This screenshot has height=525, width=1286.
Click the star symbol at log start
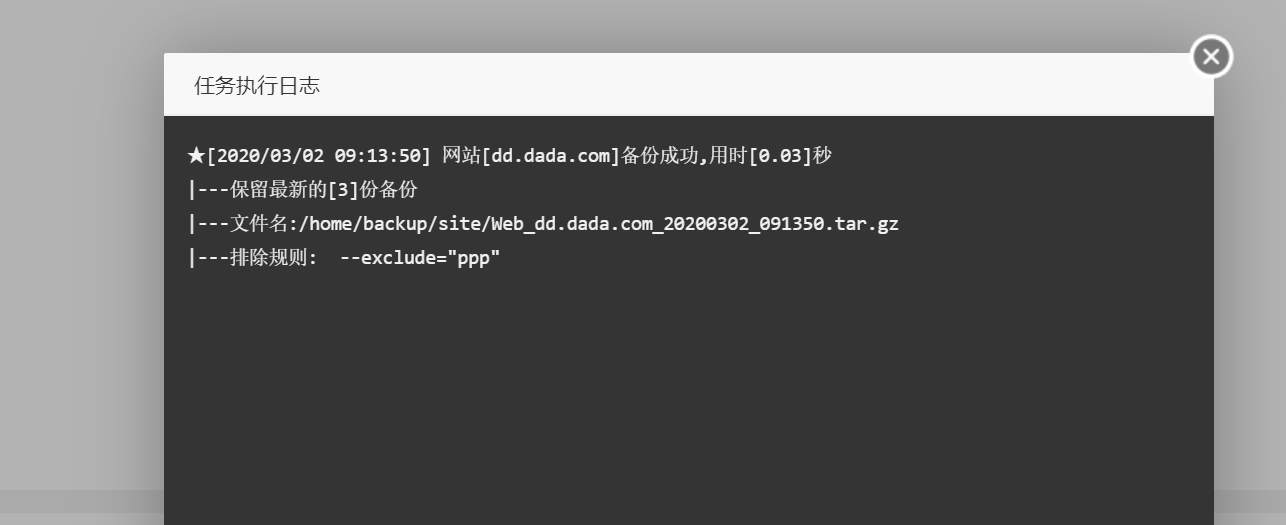[x=196, y=155]
